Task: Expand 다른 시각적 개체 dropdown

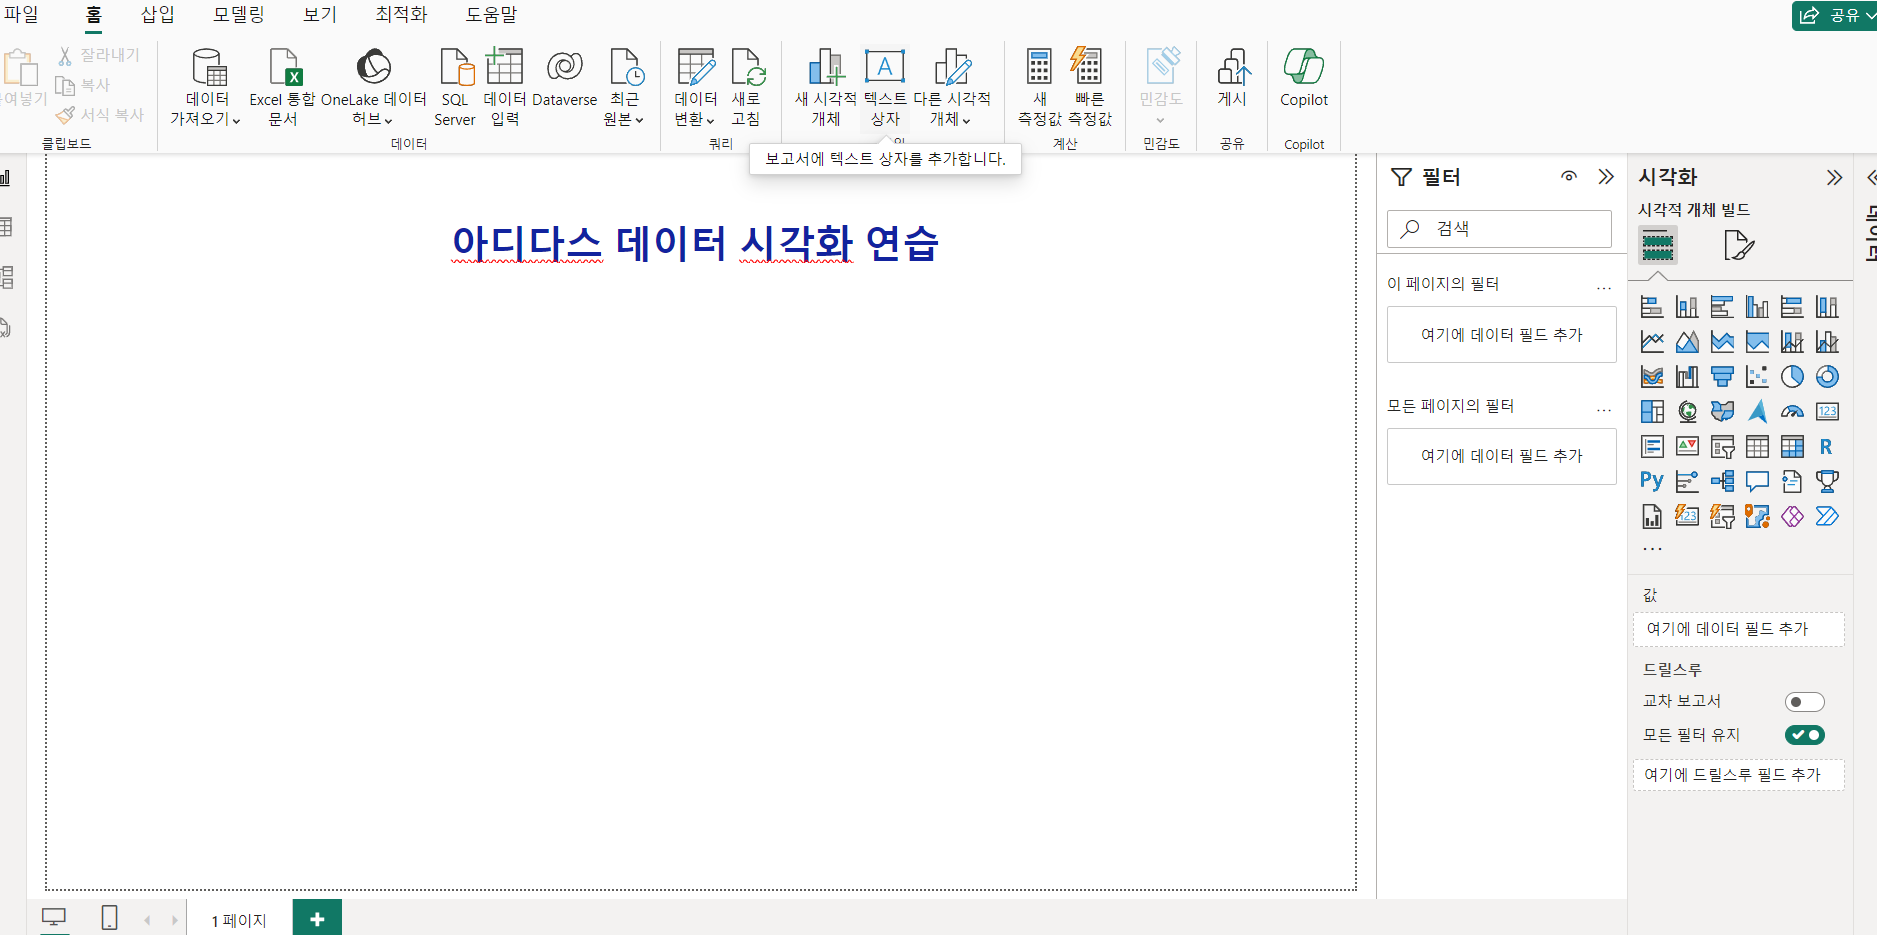Action: tap(951, 88)
